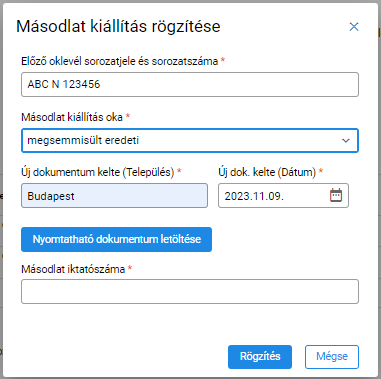Click the Előző oklevél sorozatjele és sorozatszáma label
Viewport: 381px width, 379px height.
click(120, 61)
